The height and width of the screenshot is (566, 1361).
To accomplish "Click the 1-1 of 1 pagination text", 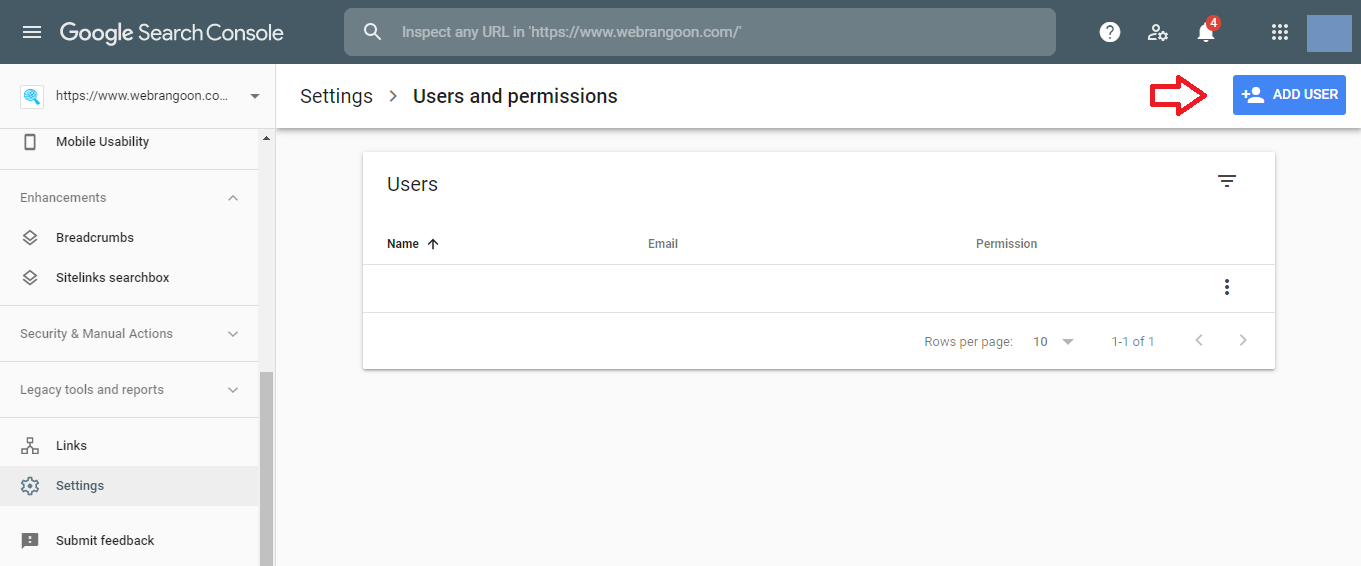I will tap(1133, 342).
